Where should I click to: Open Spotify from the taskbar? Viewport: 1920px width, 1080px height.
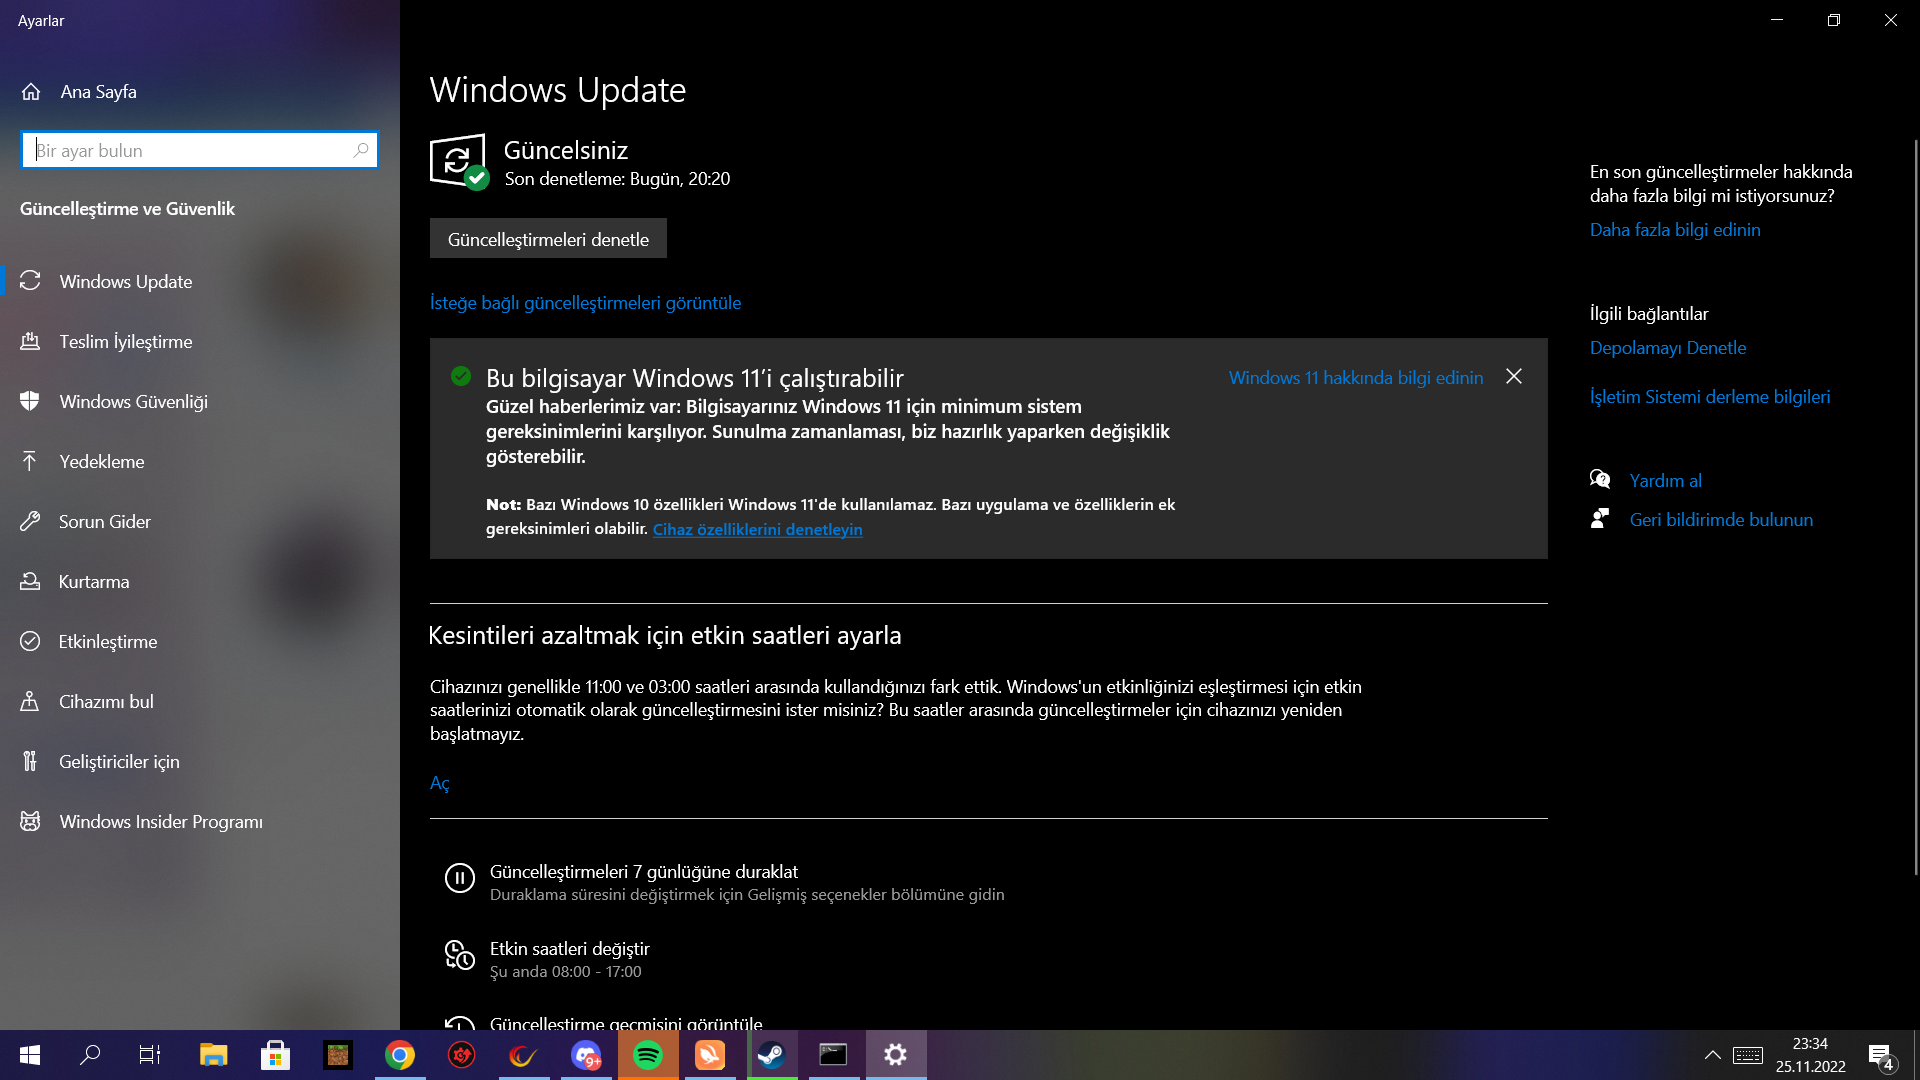pos(648,1055)
